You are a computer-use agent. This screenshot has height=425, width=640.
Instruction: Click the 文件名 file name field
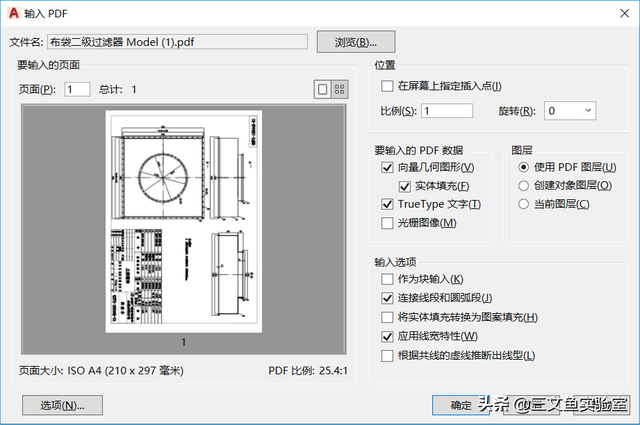(x=178, y=42)
